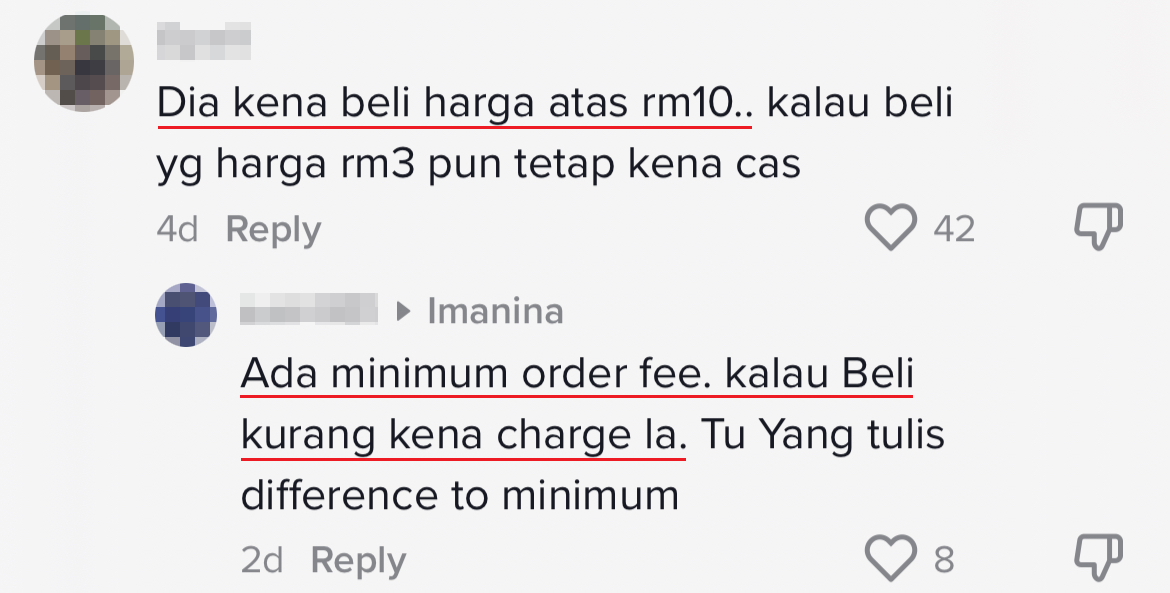
Task: Open the blurred username above minimum order reply
Action: (x=309, y=309)
